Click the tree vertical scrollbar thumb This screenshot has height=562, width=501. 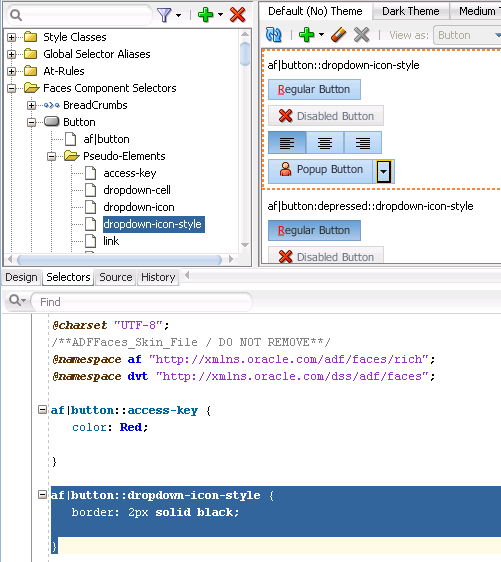[245, 54]
